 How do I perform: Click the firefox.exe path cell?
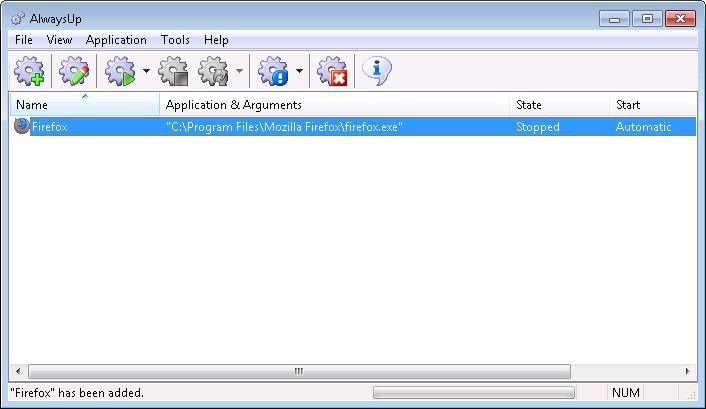pos(284,127)
